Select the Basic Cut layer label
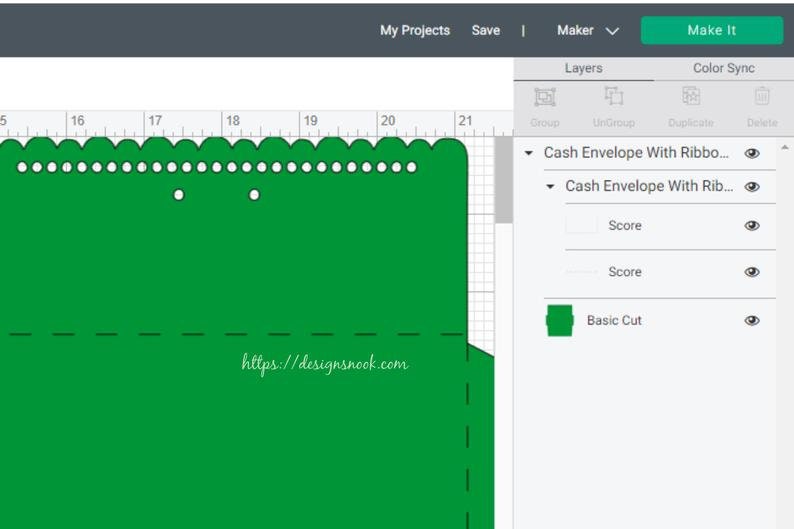The width and height of the screenshot is (794, 529). click(614, 320)
